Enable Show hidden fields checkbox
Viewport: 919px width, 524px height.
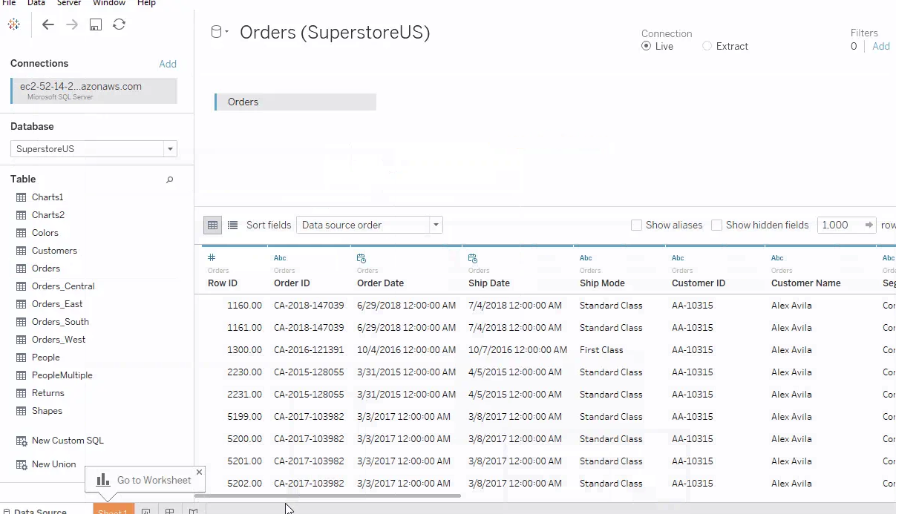point(716,225)
